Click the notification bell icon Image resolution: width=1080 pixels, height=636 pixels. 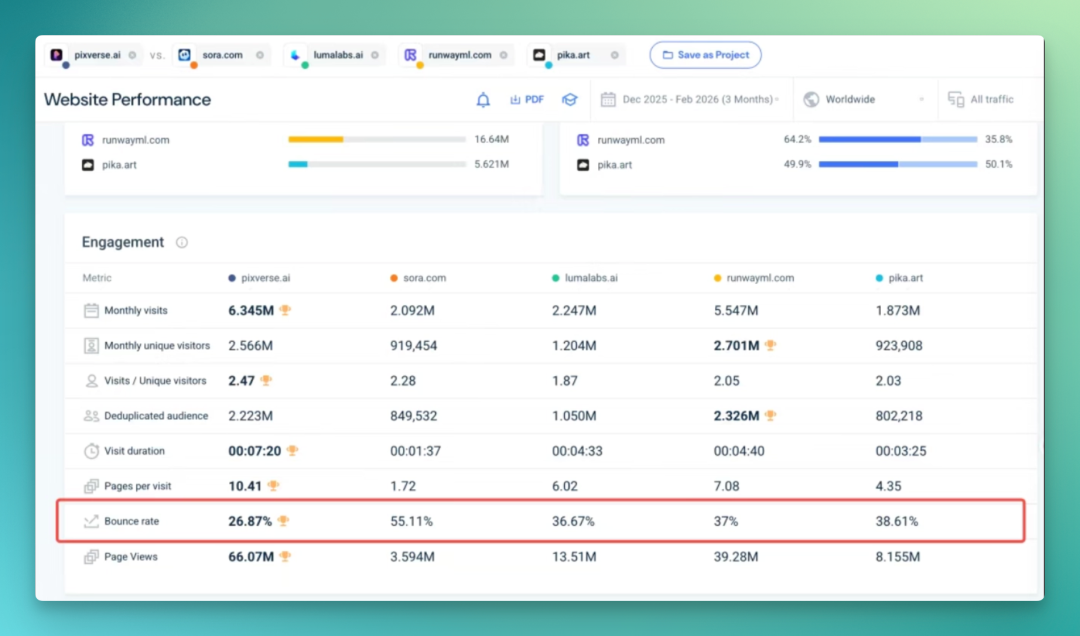pos(483,100)
